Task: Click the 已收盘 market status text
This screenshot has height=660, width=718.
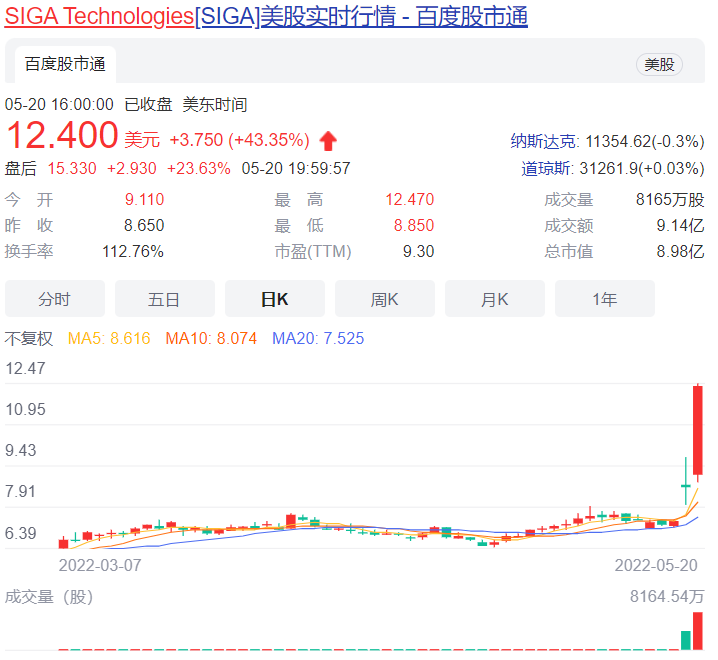Action: tap(148, 104)
